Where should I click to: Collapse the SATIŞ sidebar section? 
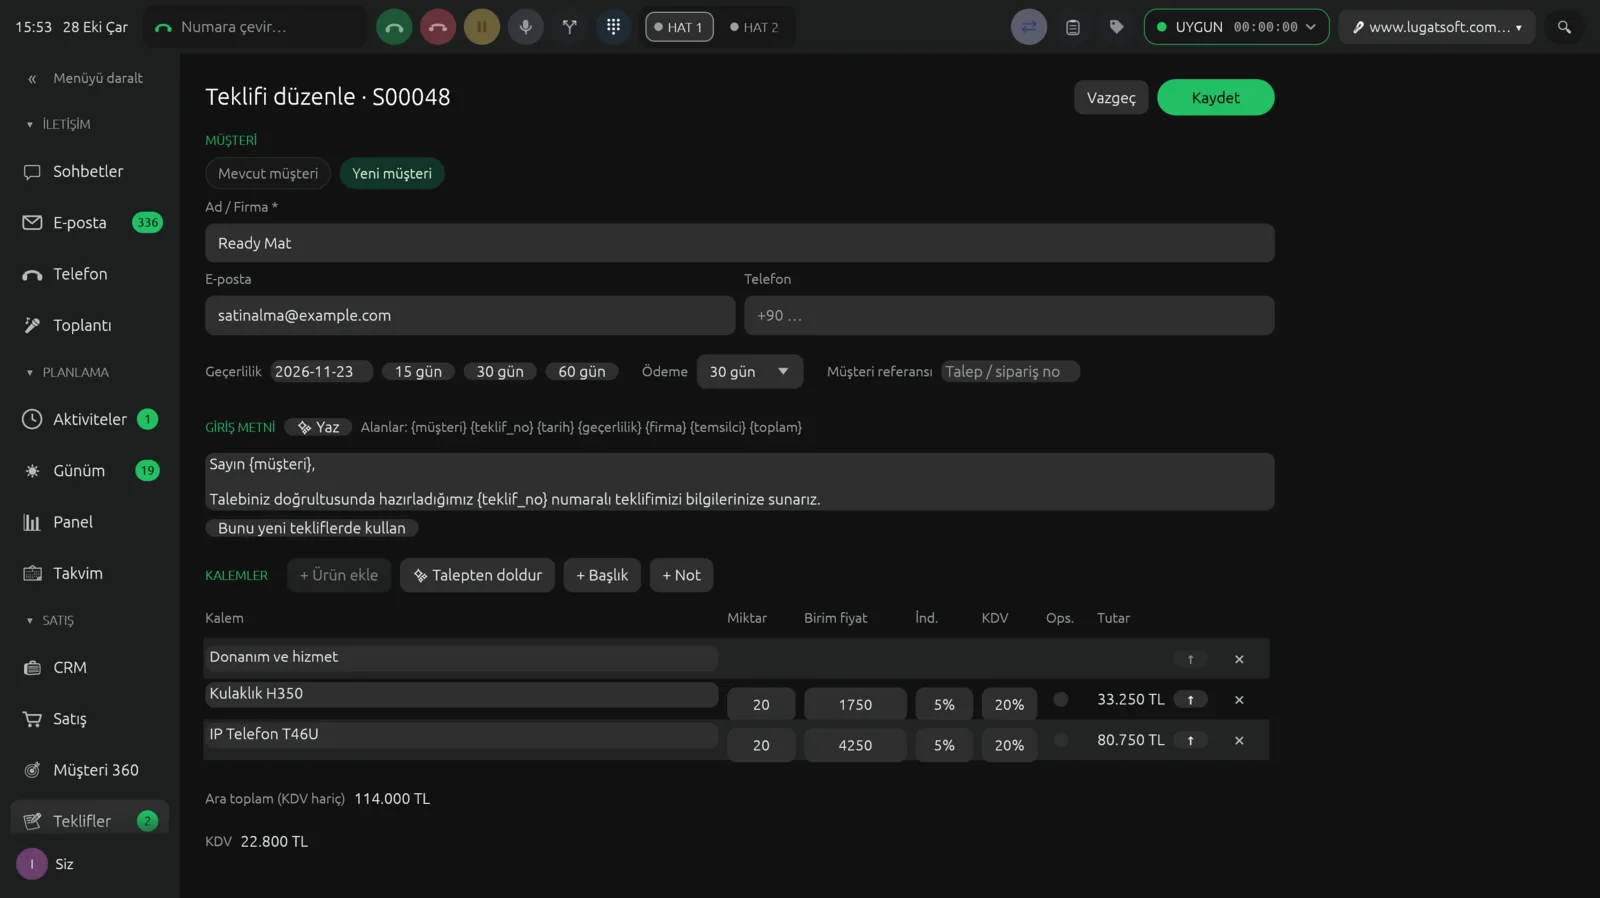pos(50,621)
